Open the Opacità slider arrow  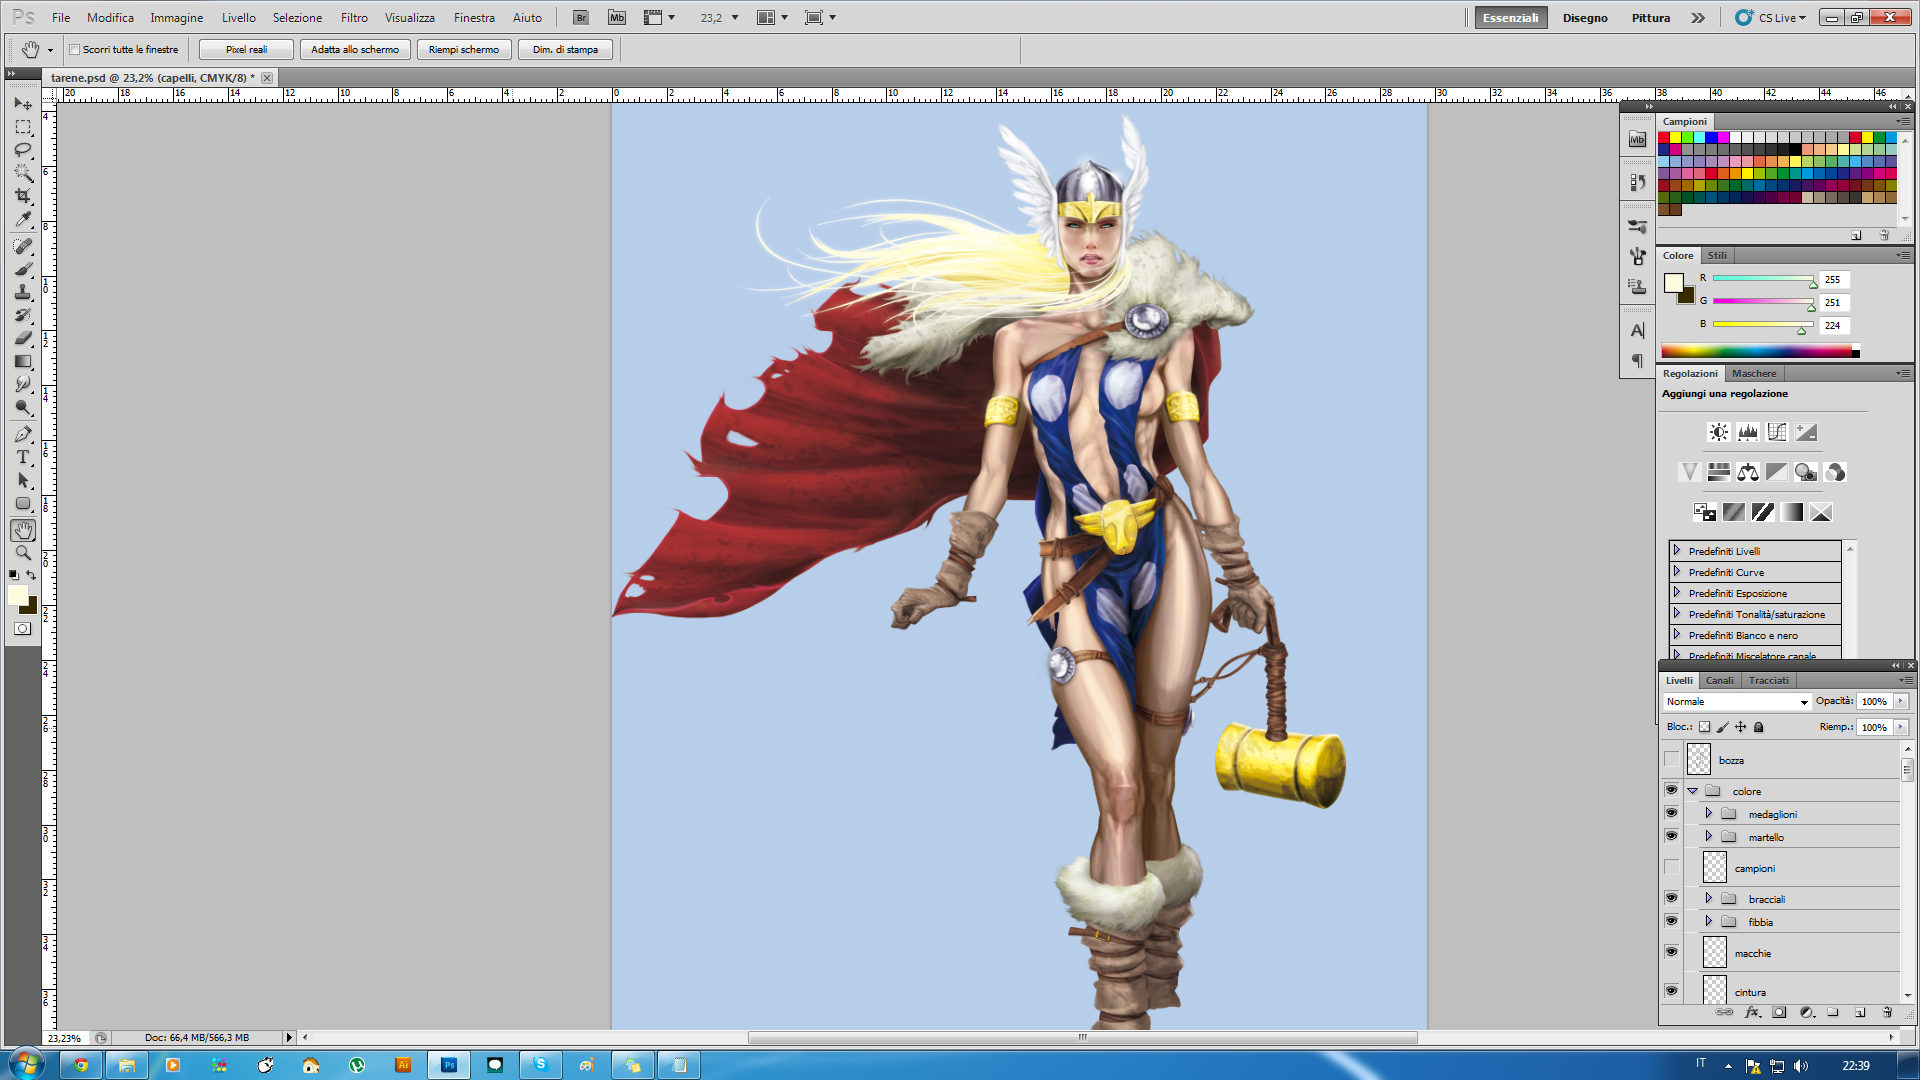(x=1901, y=701)
